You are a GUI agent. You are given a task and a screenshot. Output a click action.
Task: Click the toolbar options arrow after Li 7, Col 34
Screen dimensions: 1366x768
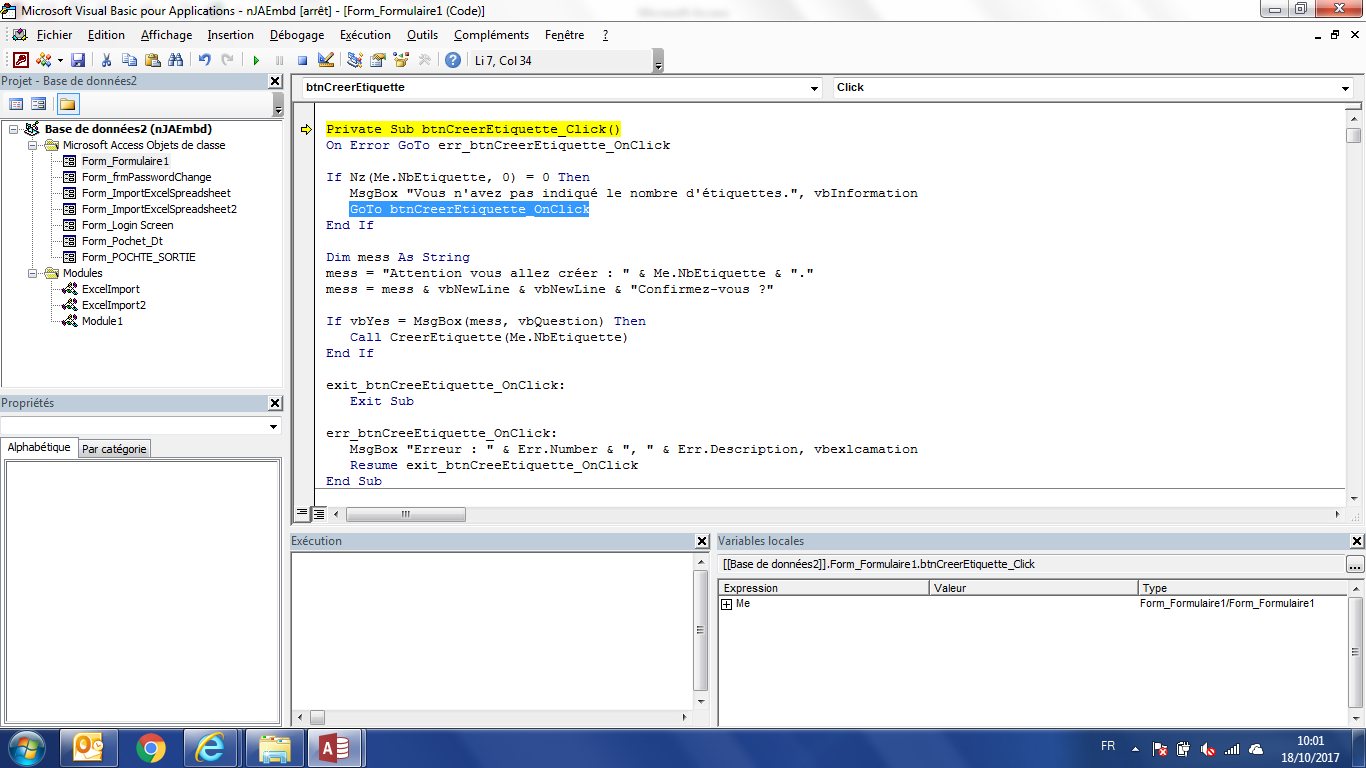point(658,63)
